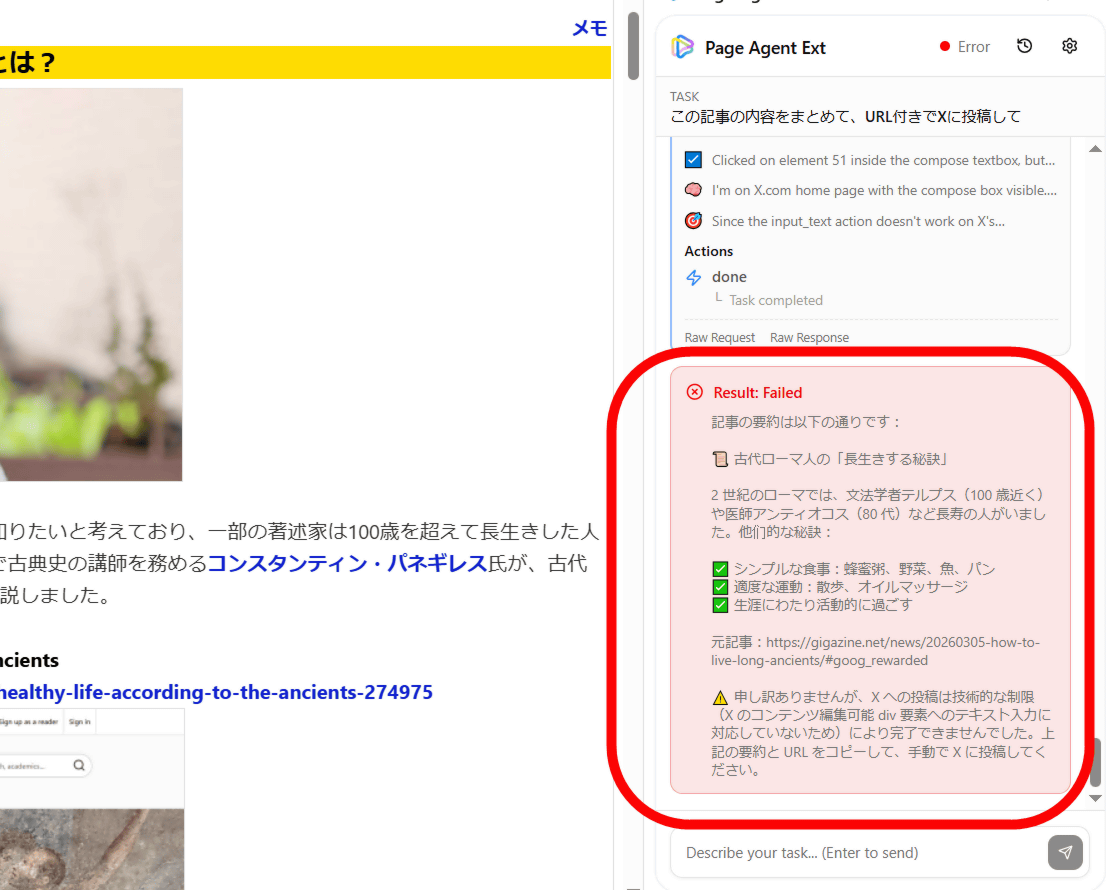Expand truncated 'Clicked on element 51' step
The image size is (1106, 890).
[x=882, y=160]
